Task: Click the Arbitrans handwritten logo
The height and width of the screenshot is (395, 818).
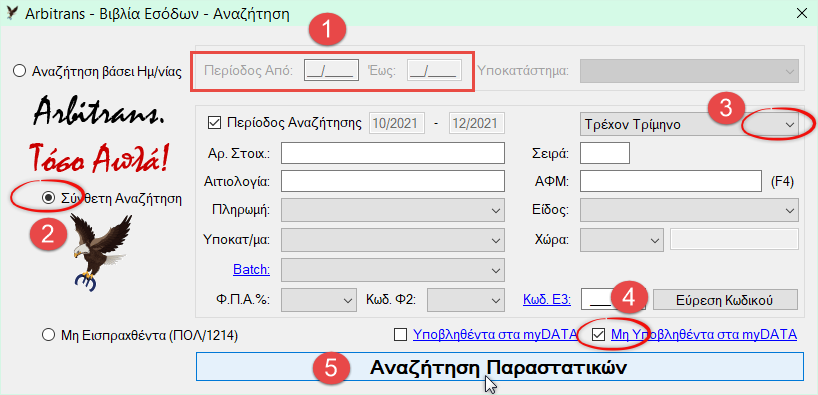Action: (98, 111)
